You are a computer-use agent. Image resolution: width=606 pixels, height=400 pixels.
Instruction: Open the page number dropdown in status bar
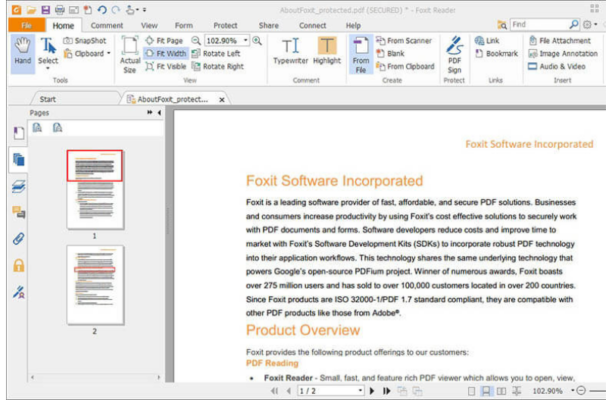point(361,391)
